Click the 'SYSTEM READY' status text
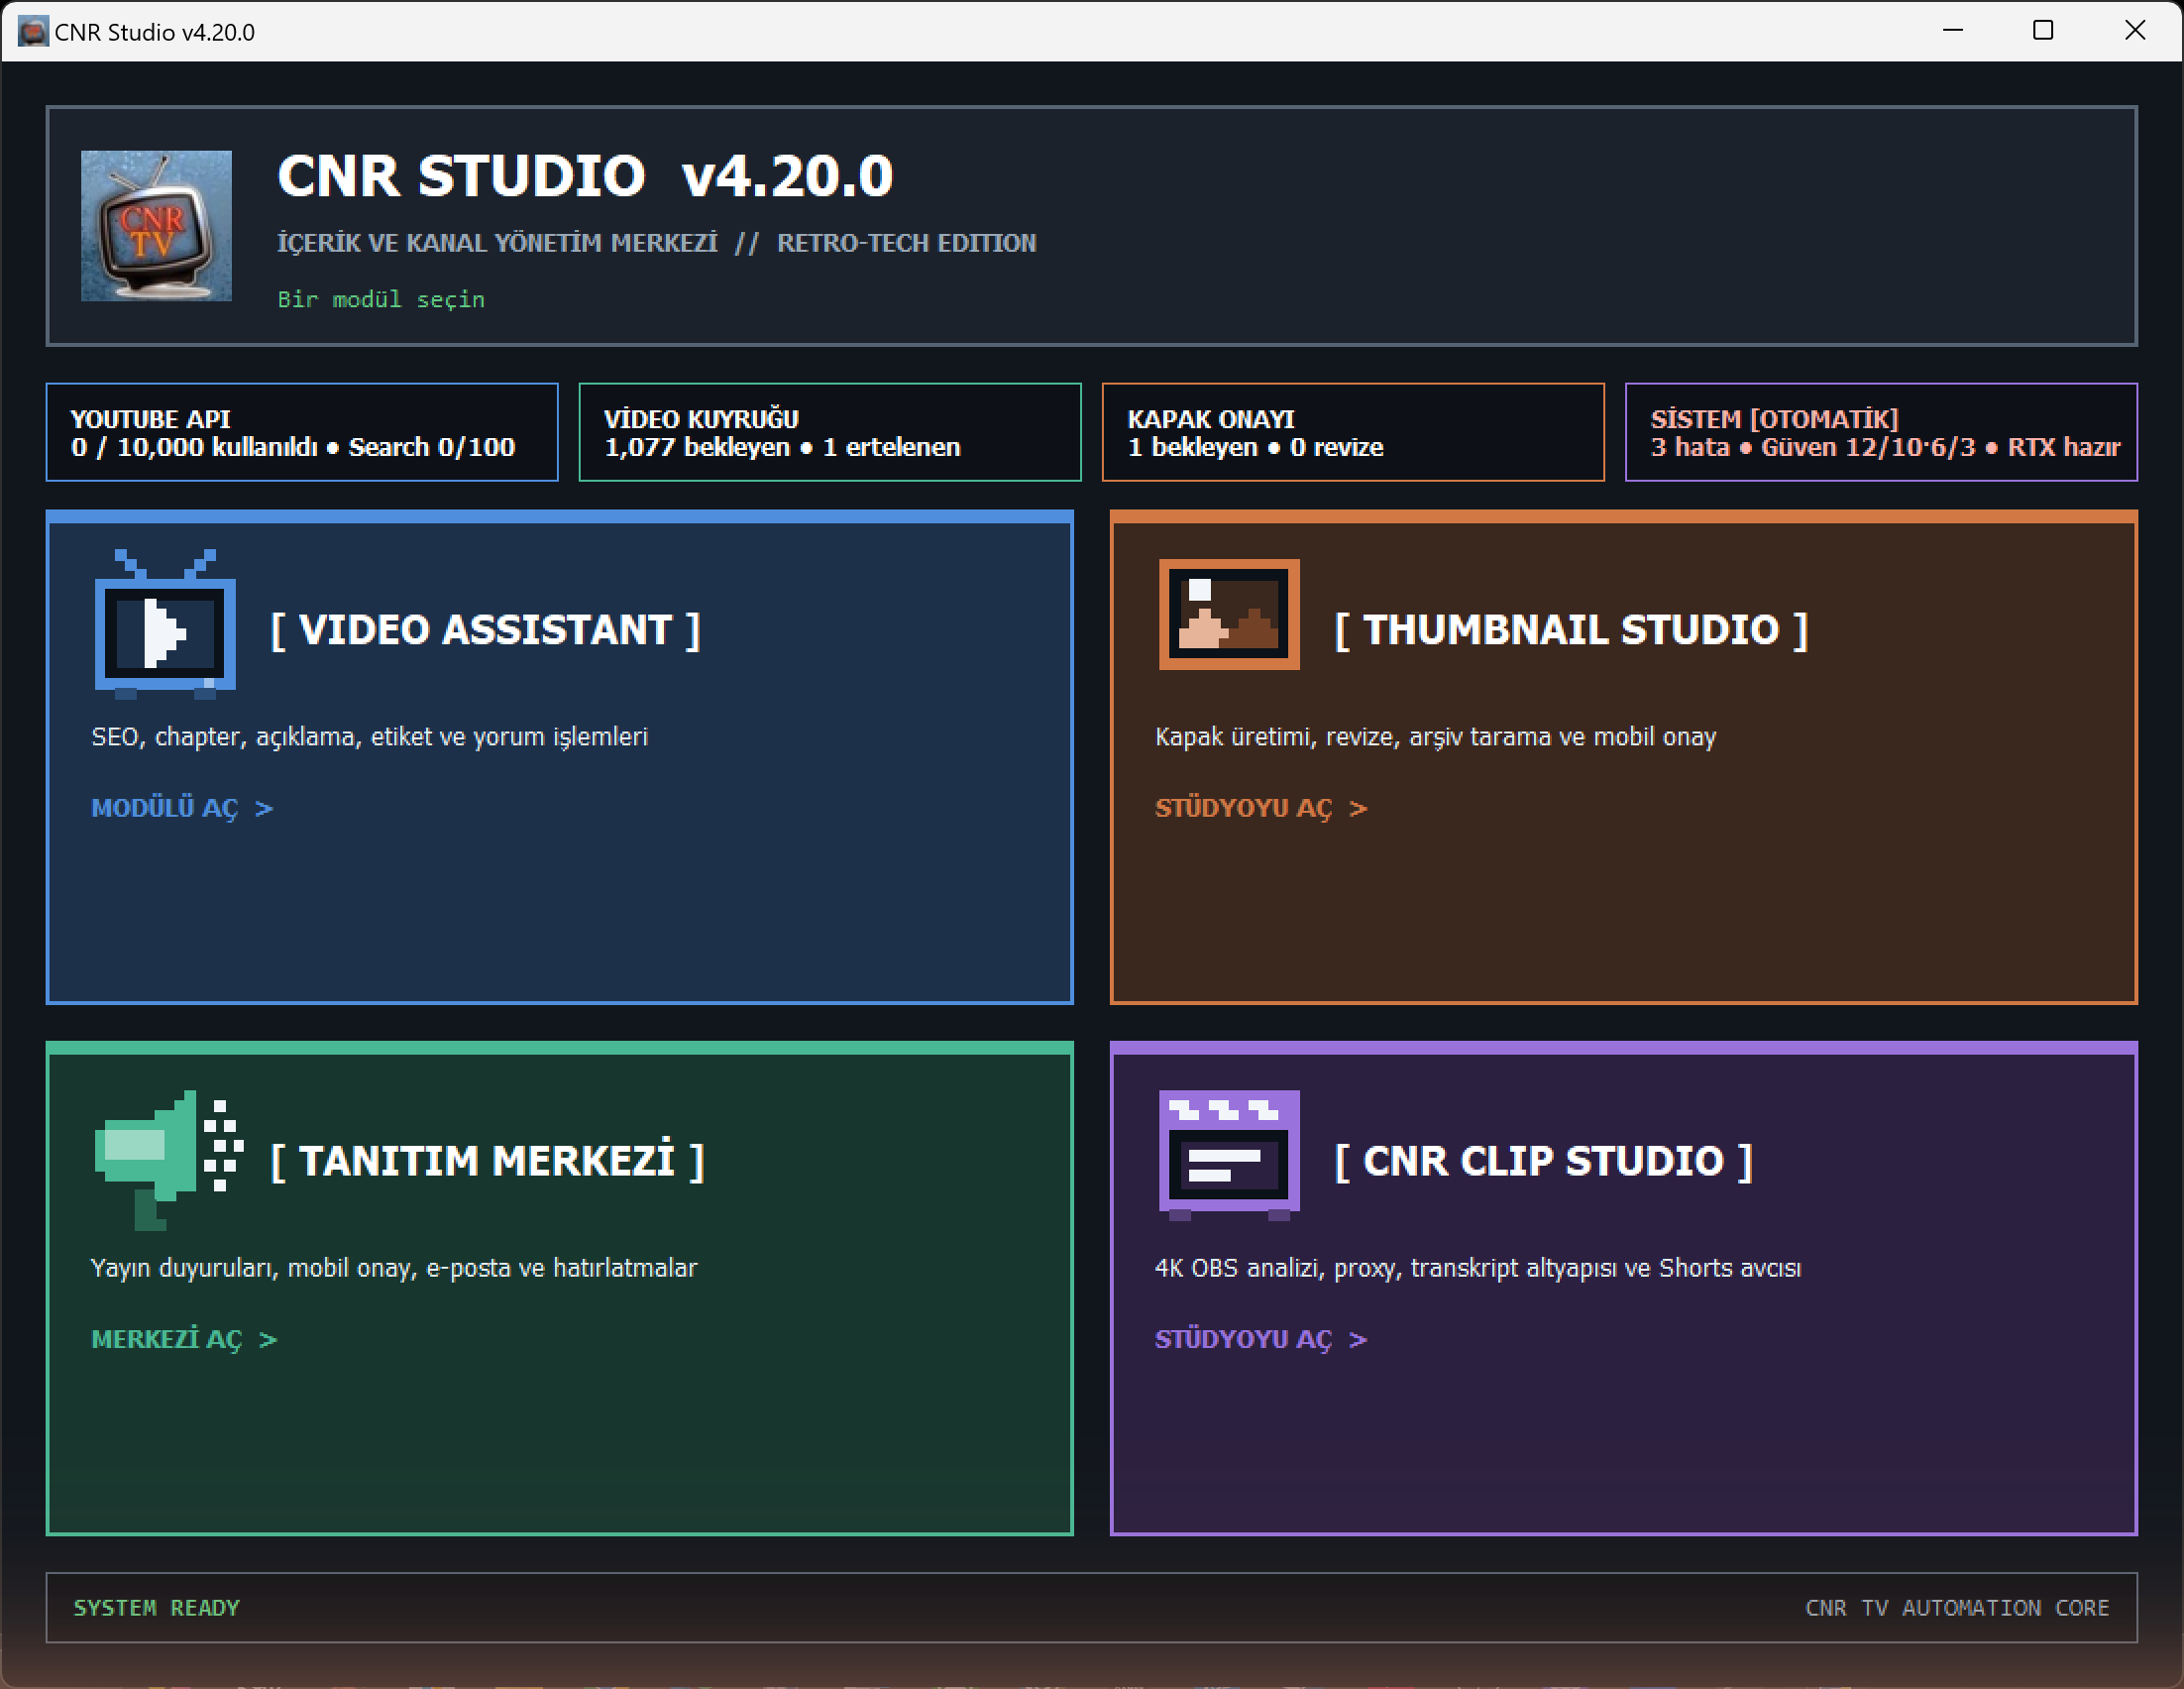The height and width of the screenshot is (1689, 2184). tap(156, 1607)
